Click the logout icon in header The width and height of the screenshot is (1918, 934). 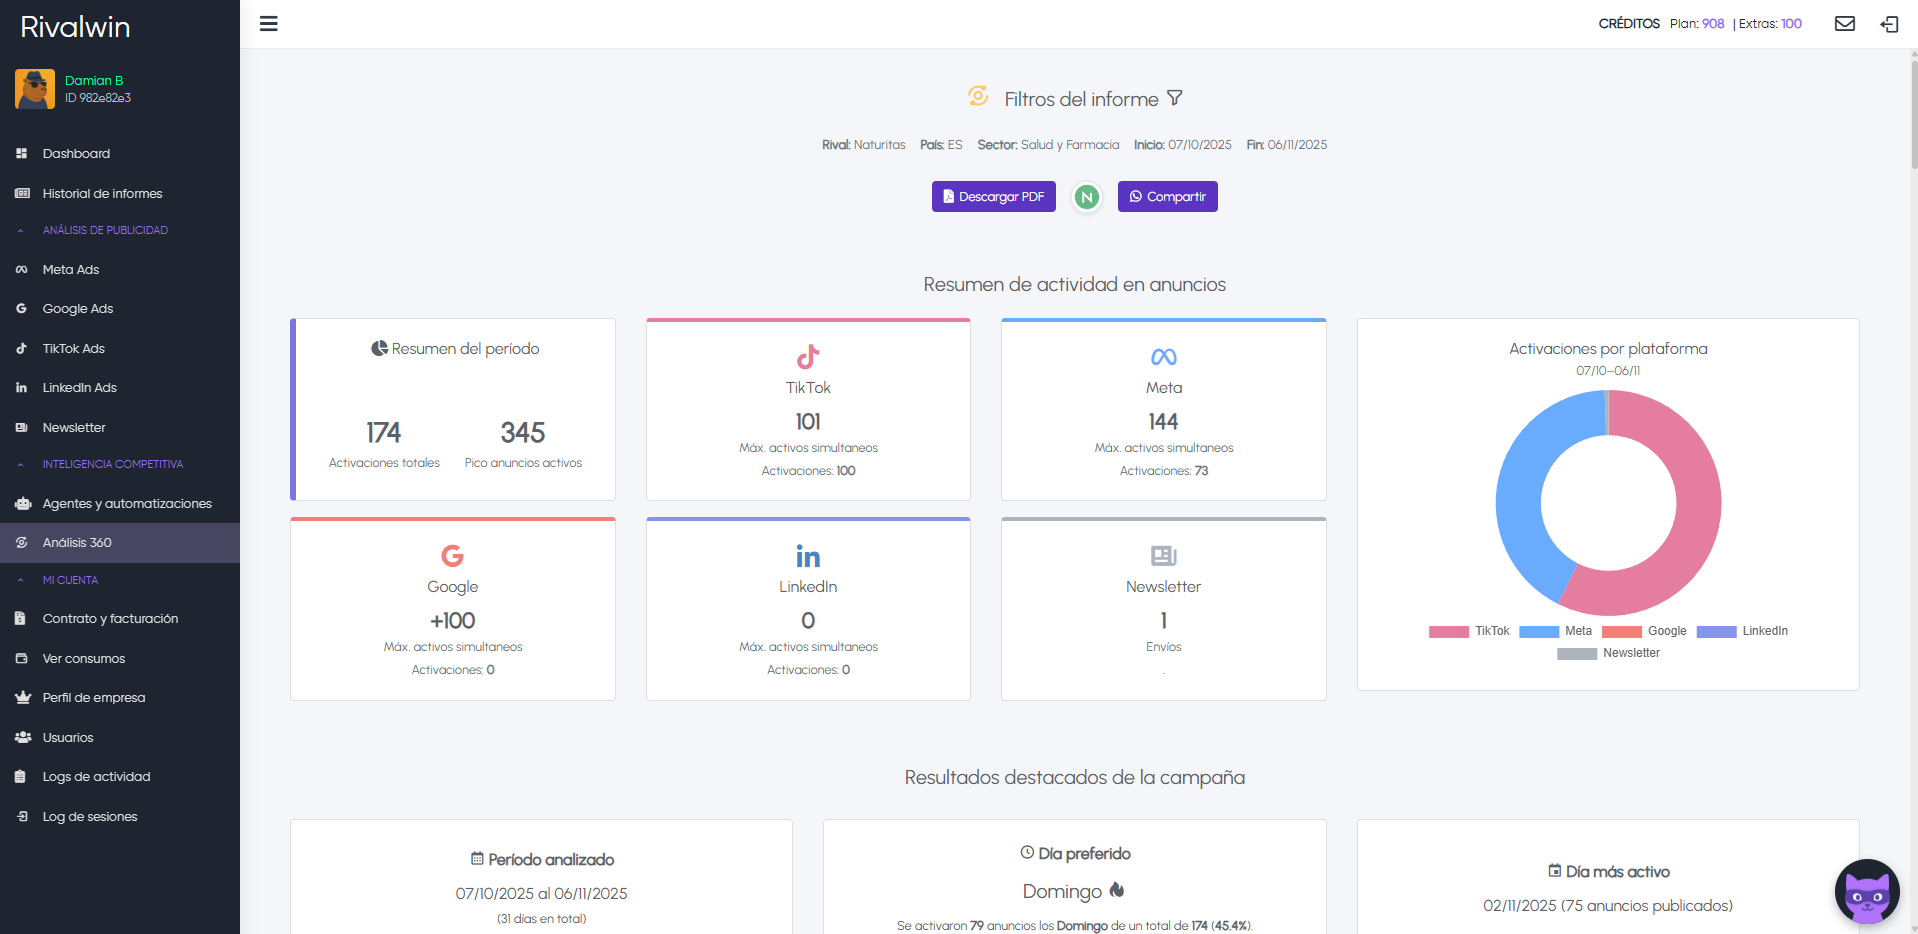(x=1889, y=24)
